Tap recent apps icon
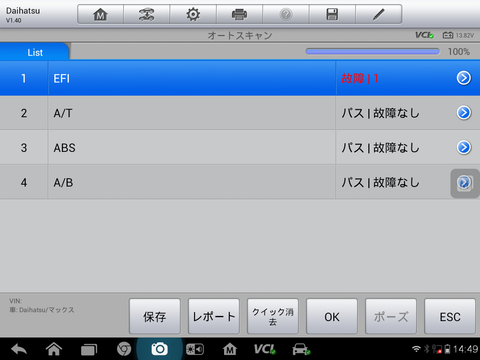The image size is (480, 360). coord(89,350)
